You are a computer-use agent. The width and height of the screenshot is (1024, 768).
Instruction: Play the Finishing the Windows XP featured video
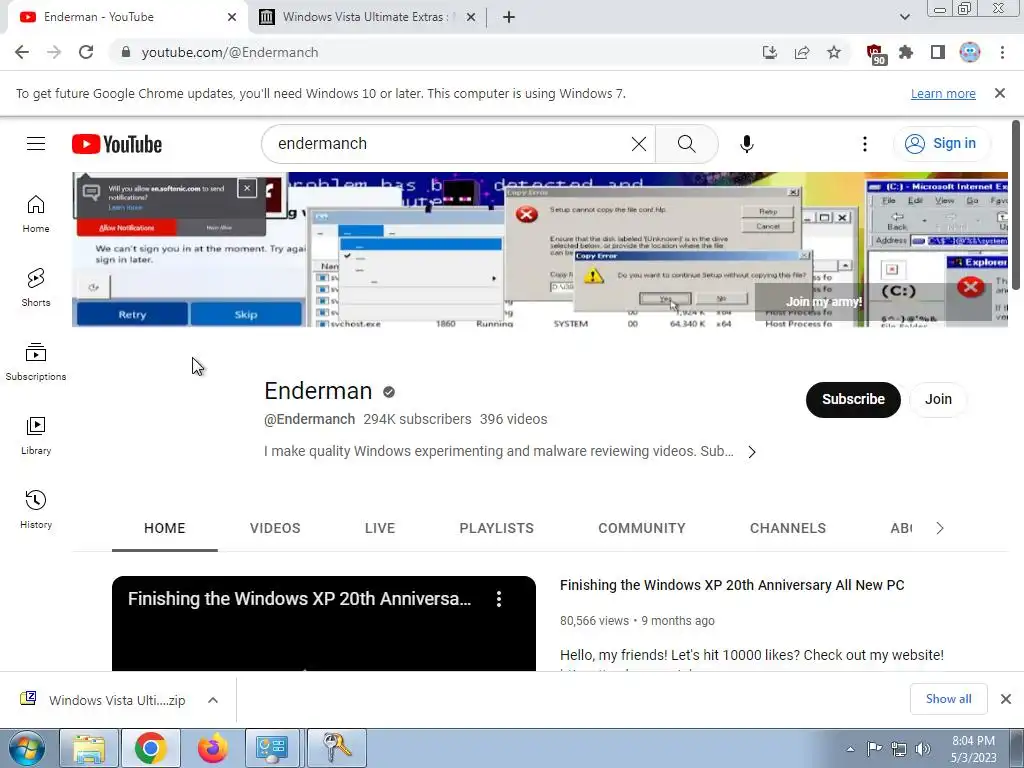pyautogui.click(x=323, y=624)
